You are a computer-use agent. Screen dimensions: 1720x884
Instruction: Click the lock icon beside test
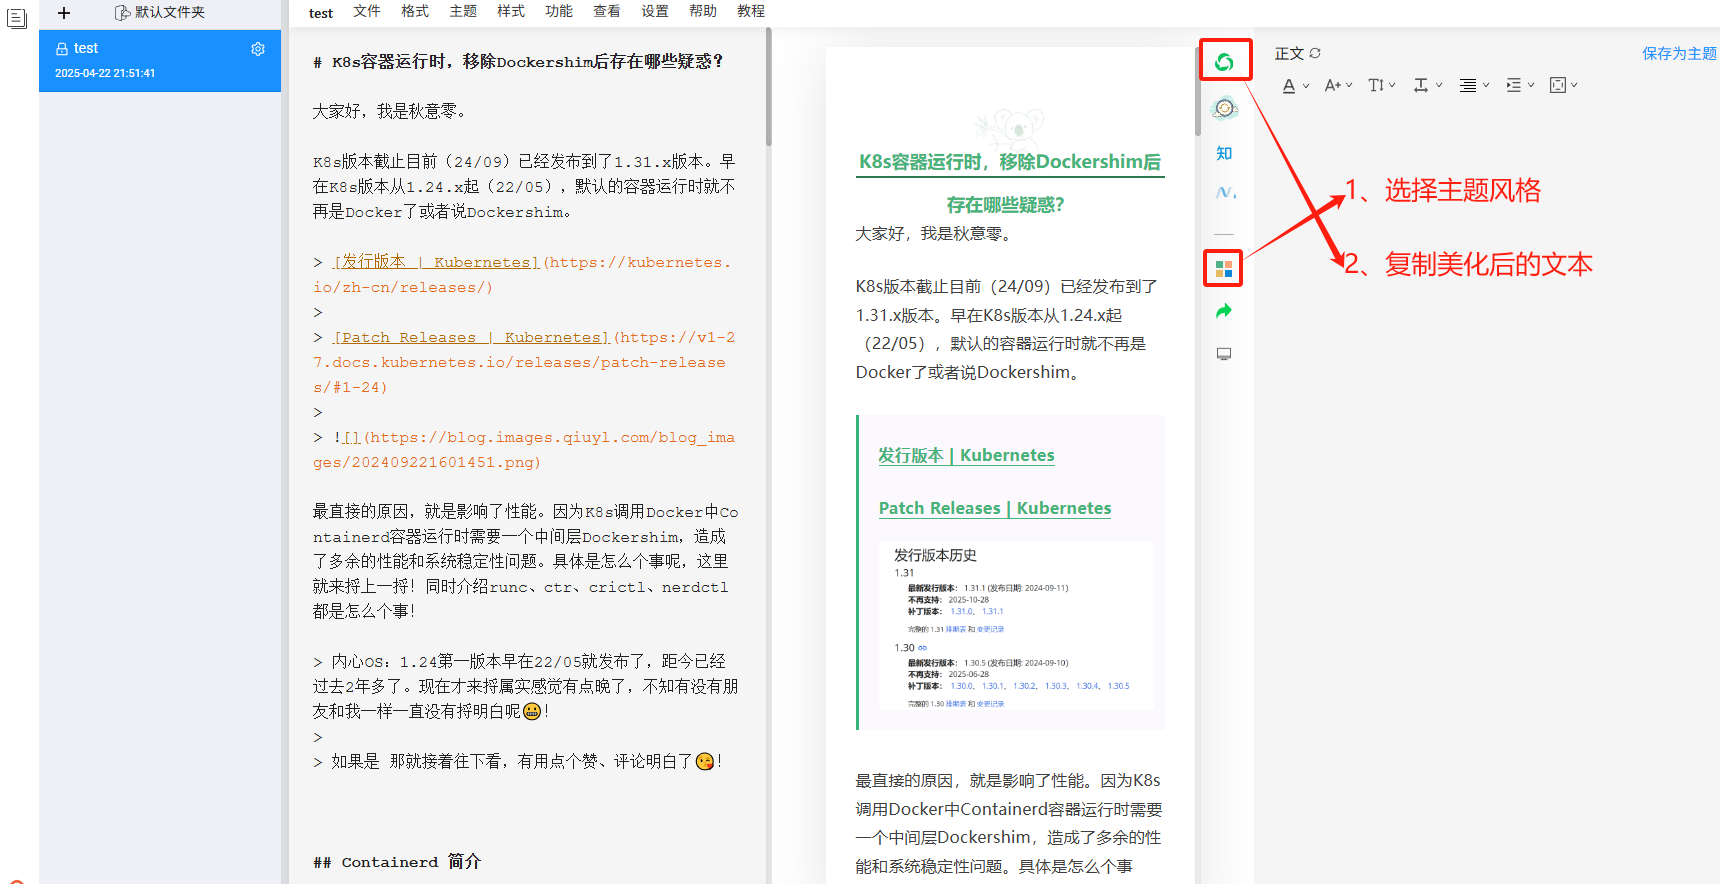[x=62, y=49]
